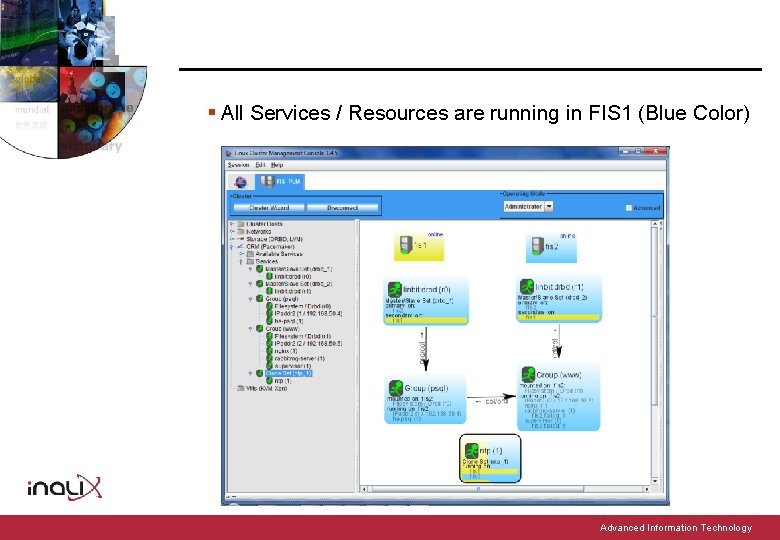Screen dimensions: 780x540
Task: Select Group (psql) row in the tree
Action: pyautogui.click(x=282, y=299)
